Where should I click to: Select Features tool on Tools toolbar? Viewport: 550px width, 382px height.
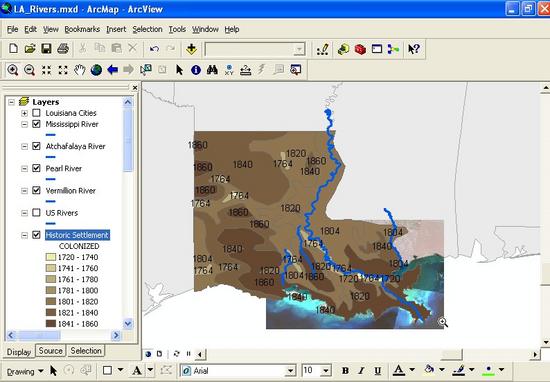(146, 69)
